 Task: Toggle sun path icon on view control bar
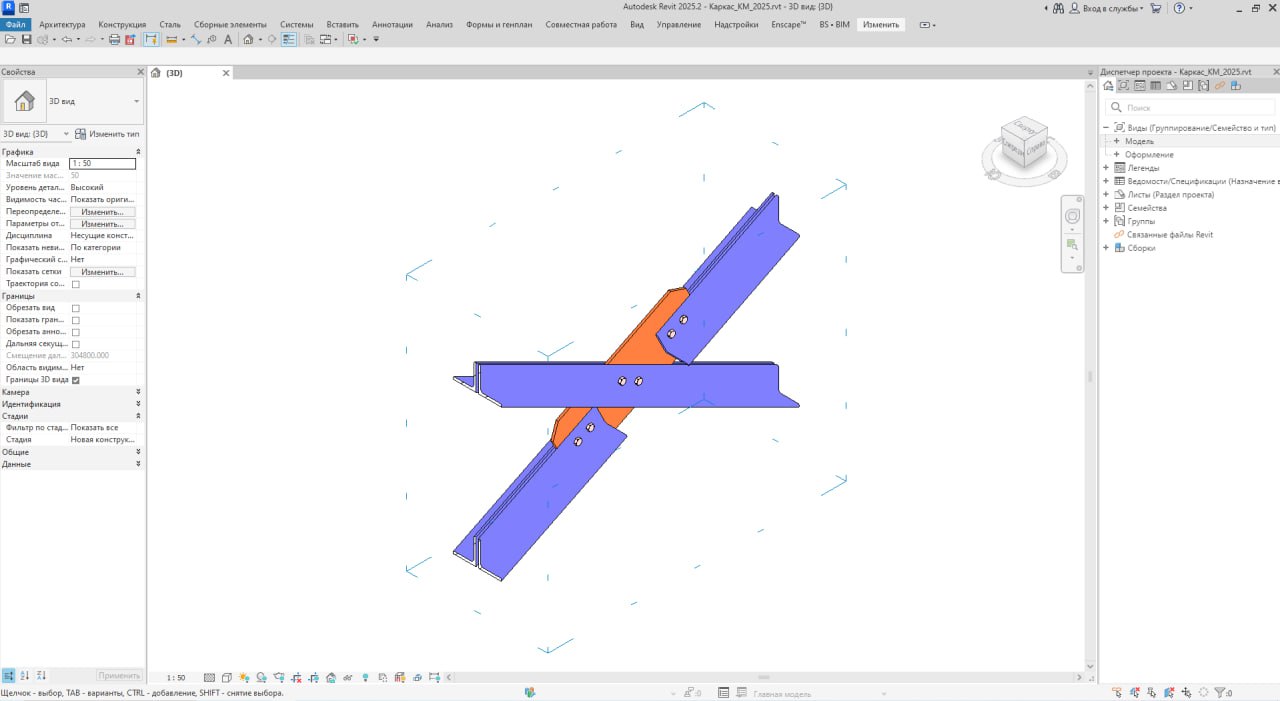[x=244, y=677]
